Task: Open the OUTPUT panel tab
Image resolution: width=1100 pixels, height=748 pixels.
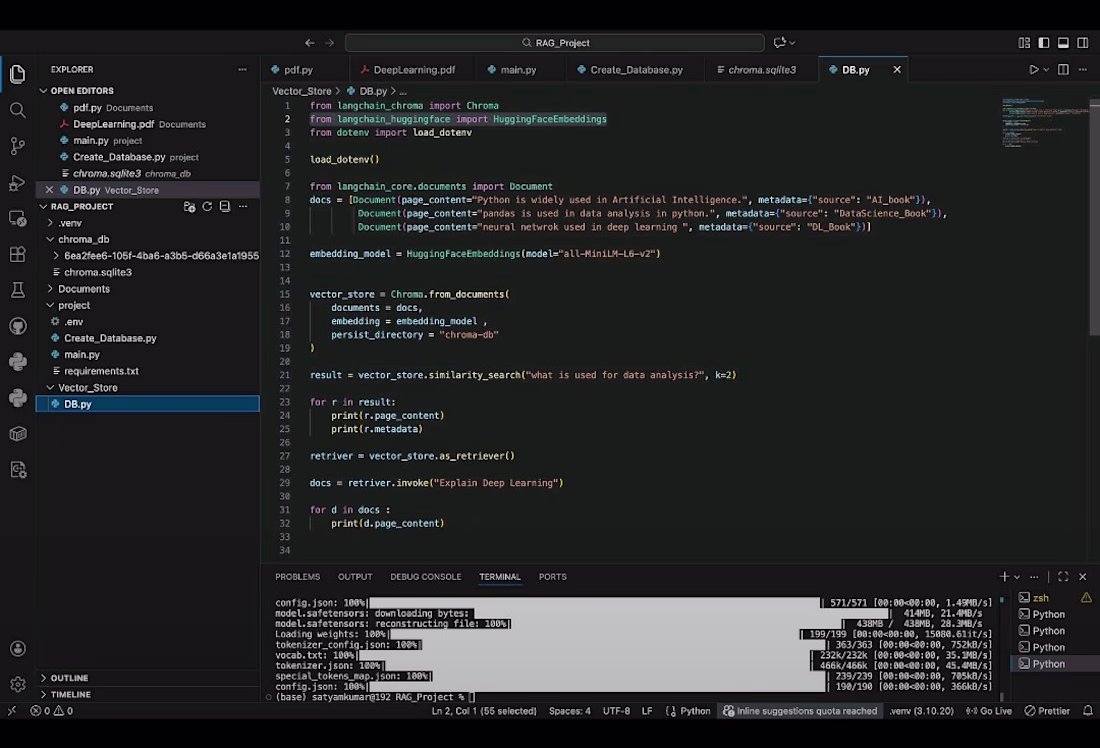Action: 355,577
